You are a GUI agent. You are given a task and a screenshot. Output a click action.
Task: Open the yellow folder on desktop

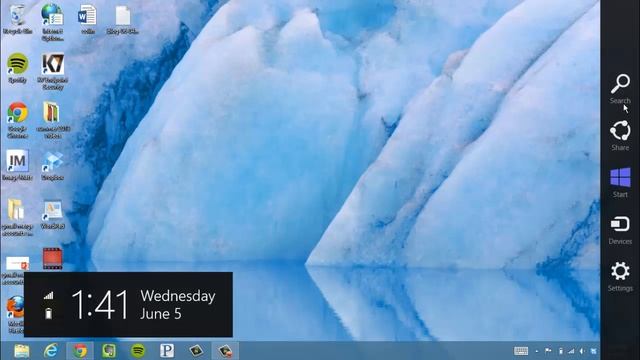pos(17,217)
